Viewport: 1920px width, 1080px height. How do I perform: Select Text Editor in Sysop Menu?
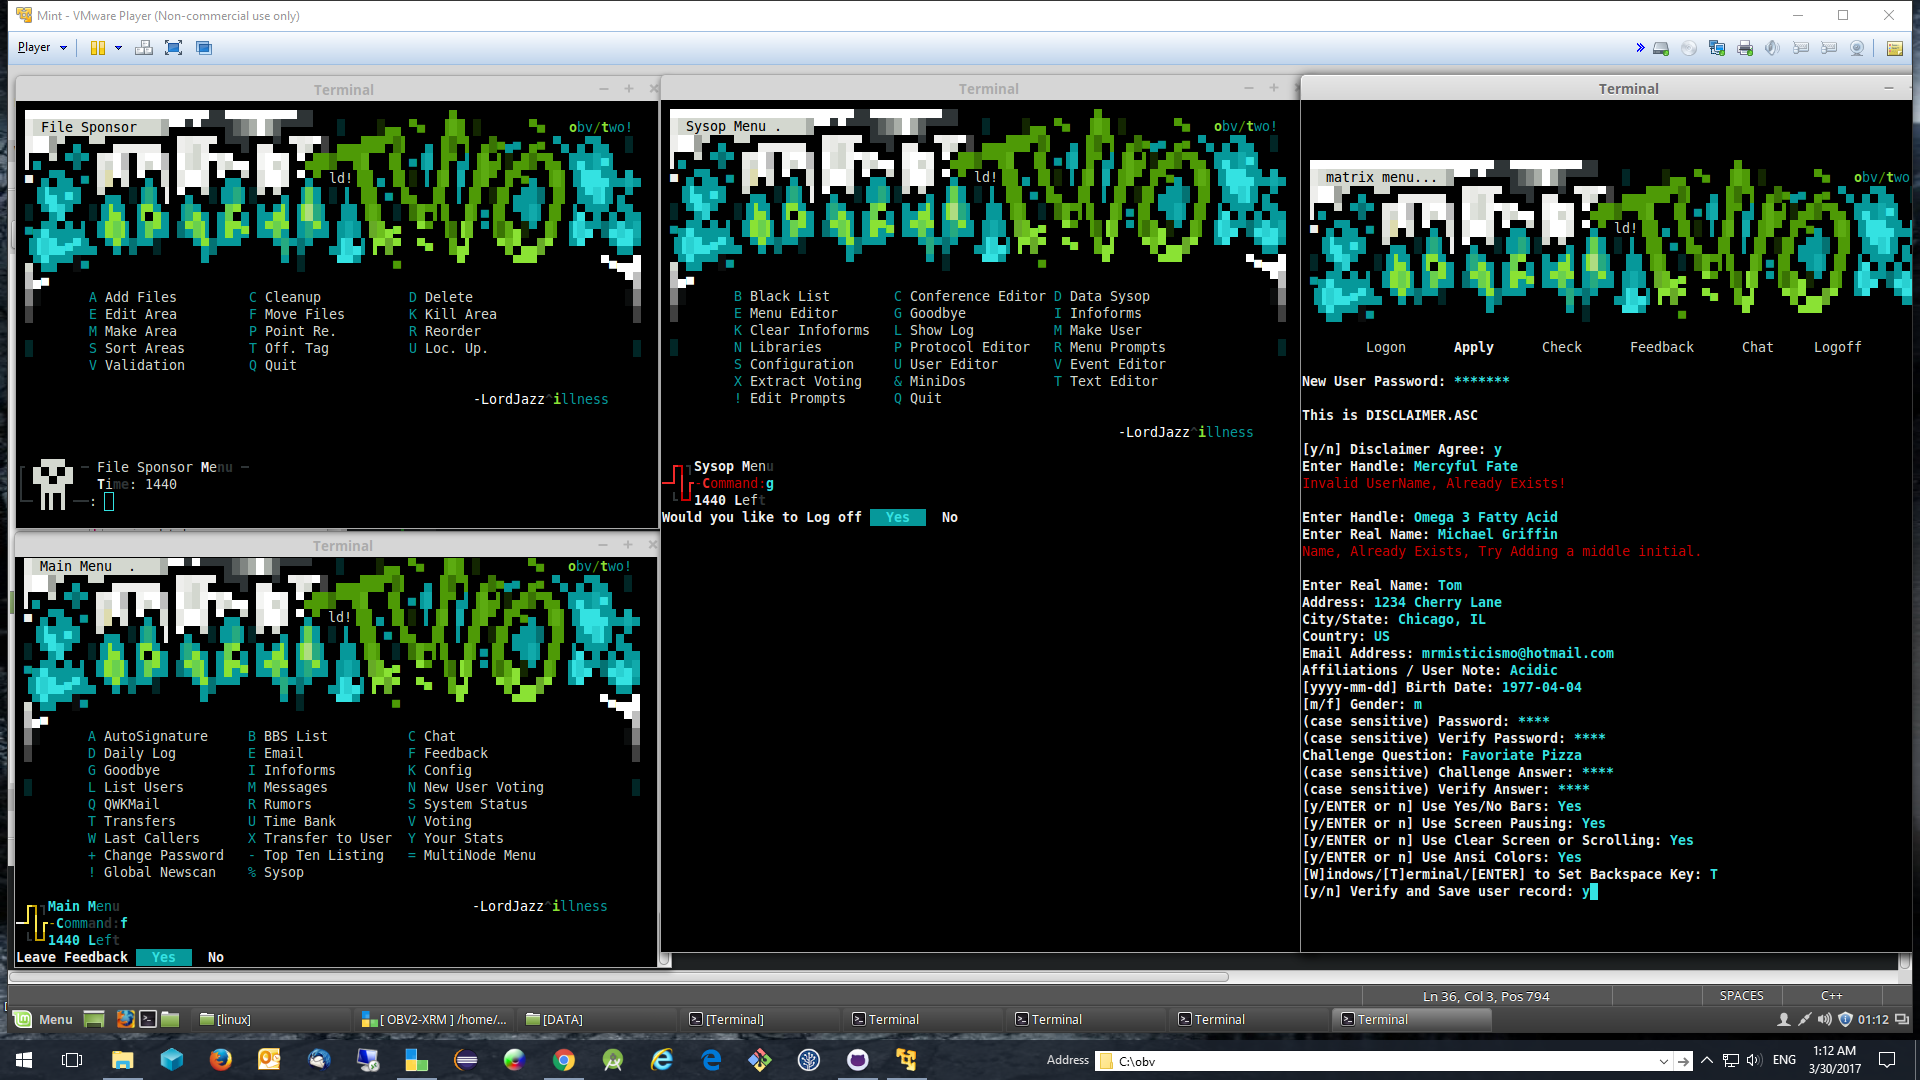tap(1113, 381)
